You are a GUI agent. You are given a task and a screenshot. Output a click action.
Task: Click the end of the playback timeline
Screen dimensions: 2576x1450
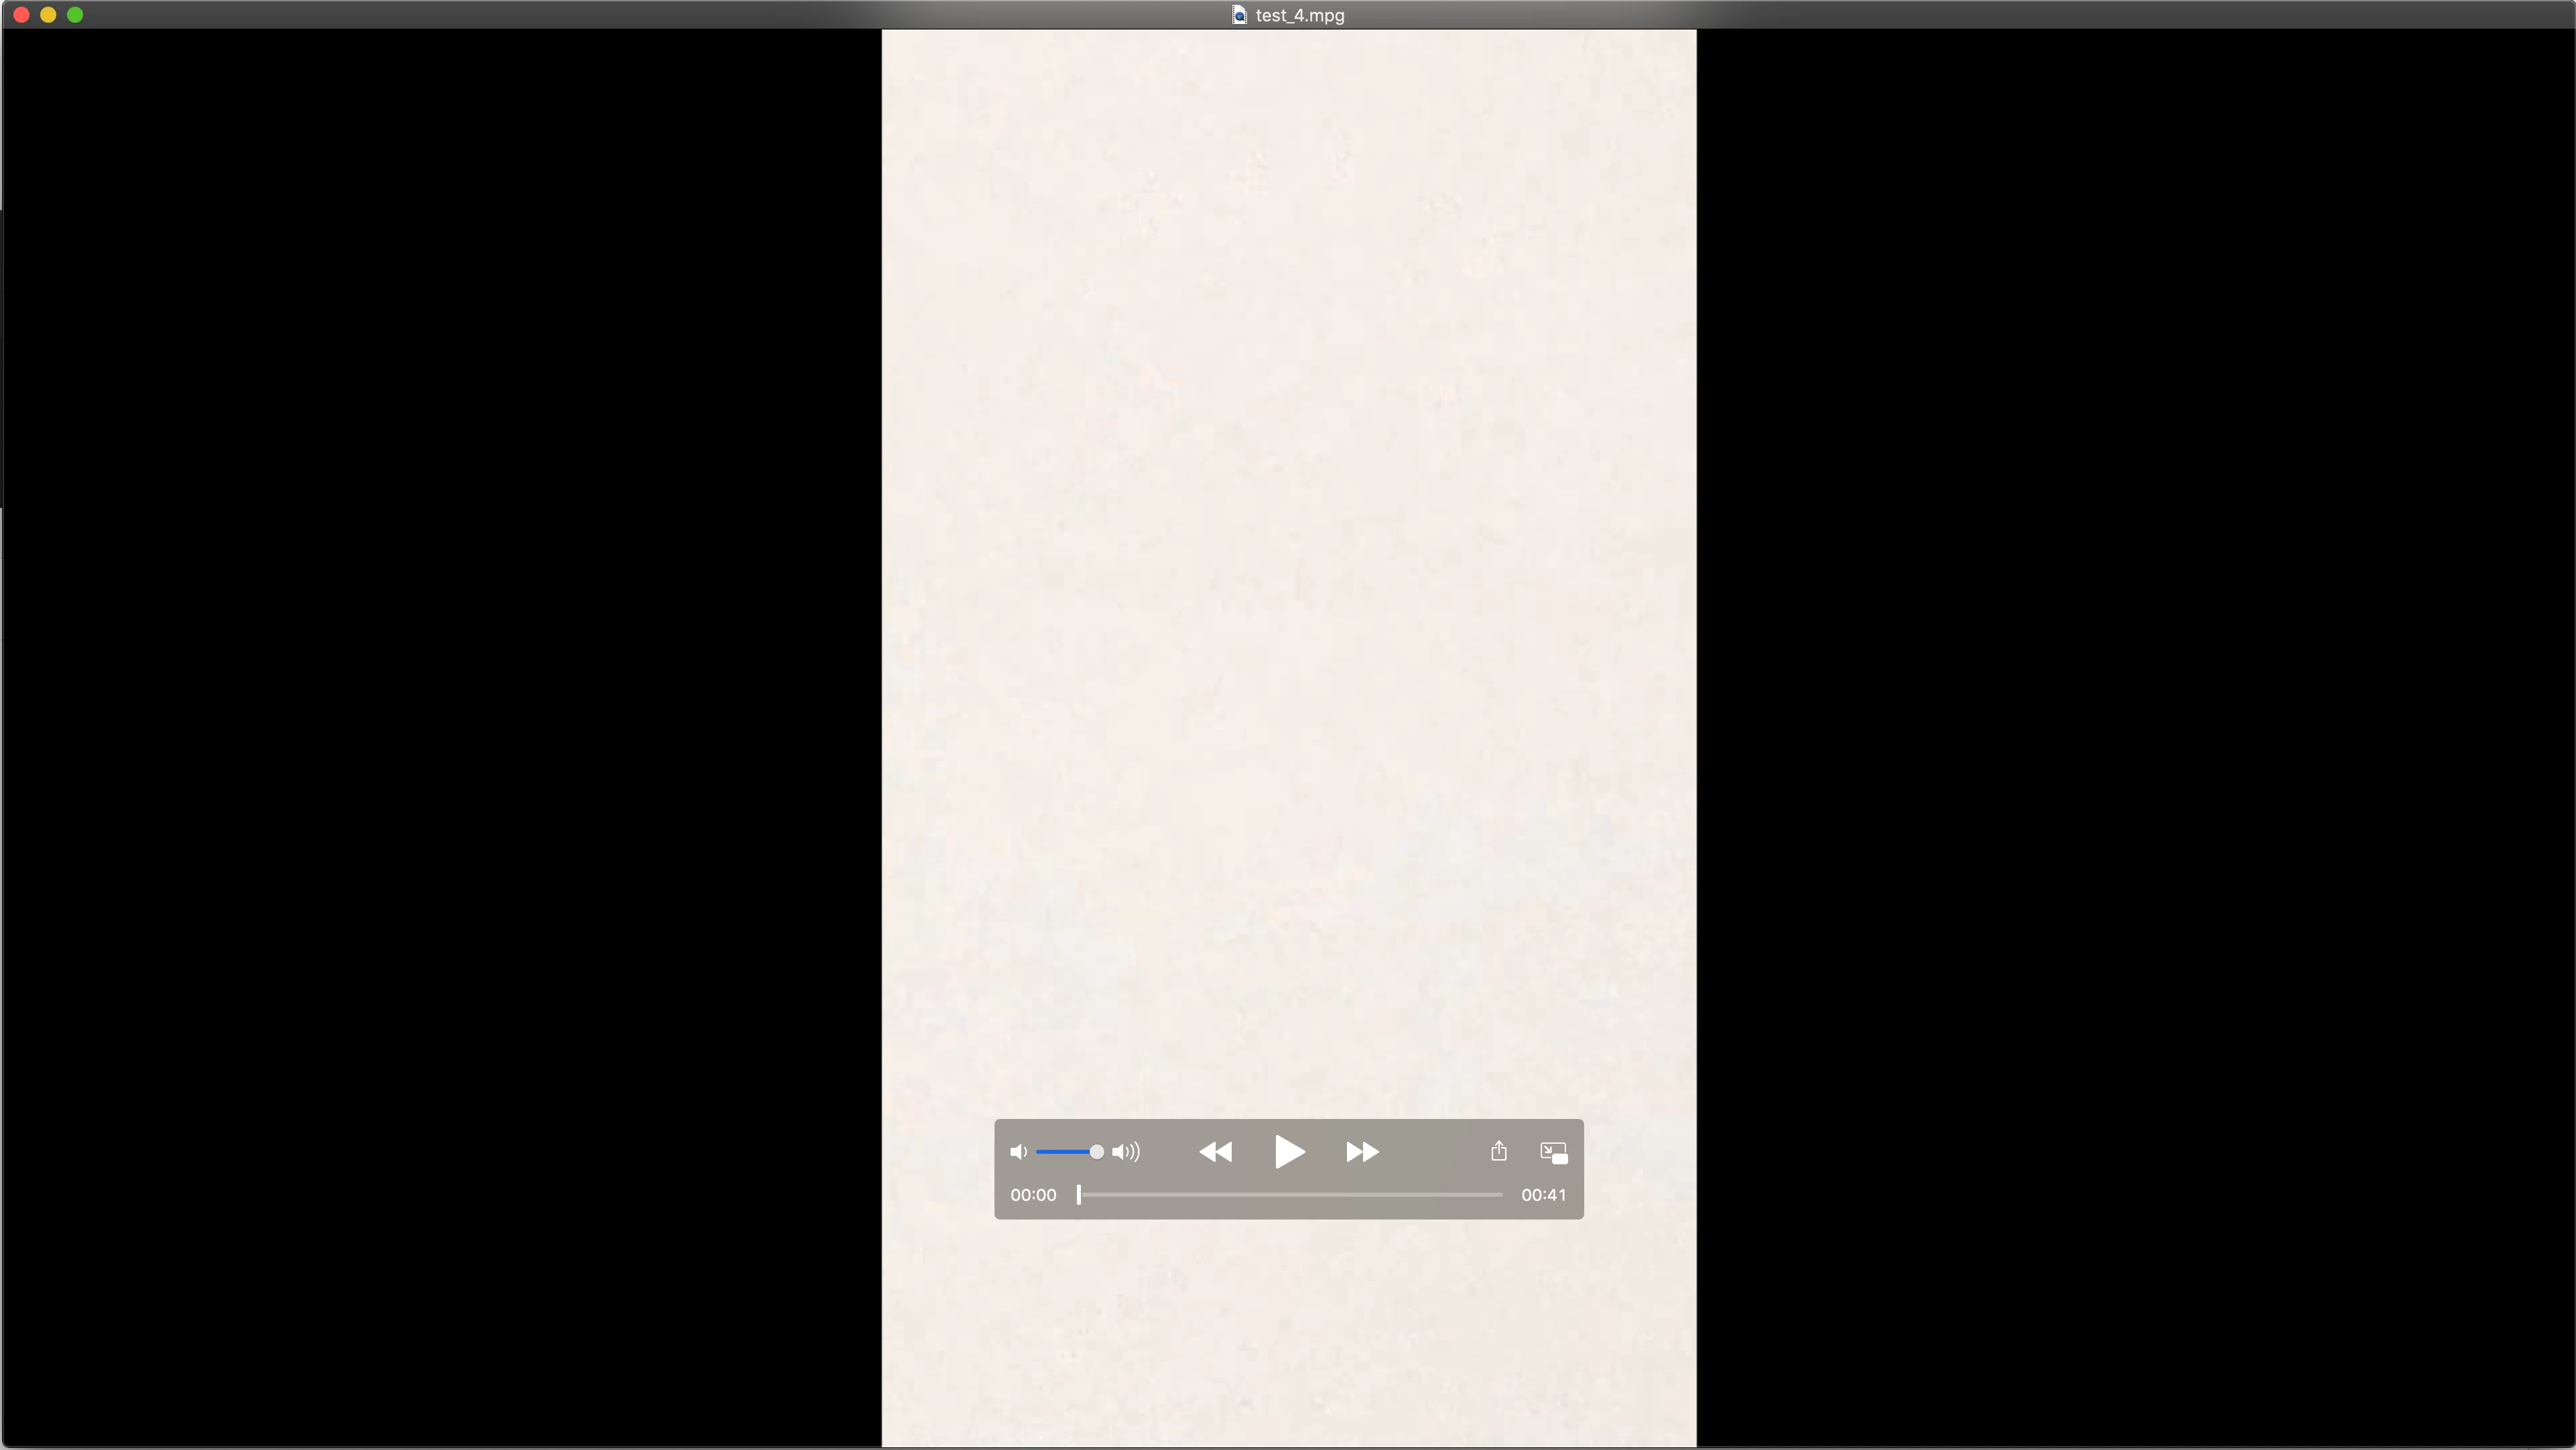[1500, 1194]
